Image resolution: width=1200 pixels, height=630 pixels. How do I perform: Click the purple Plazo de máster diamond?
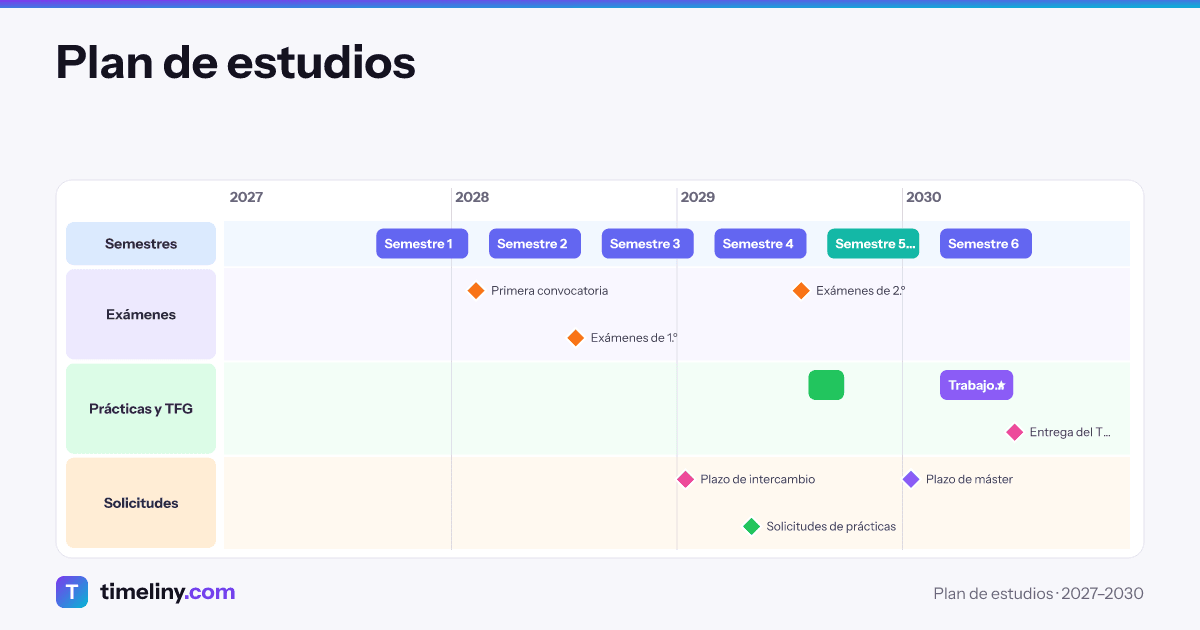[911, 479]
